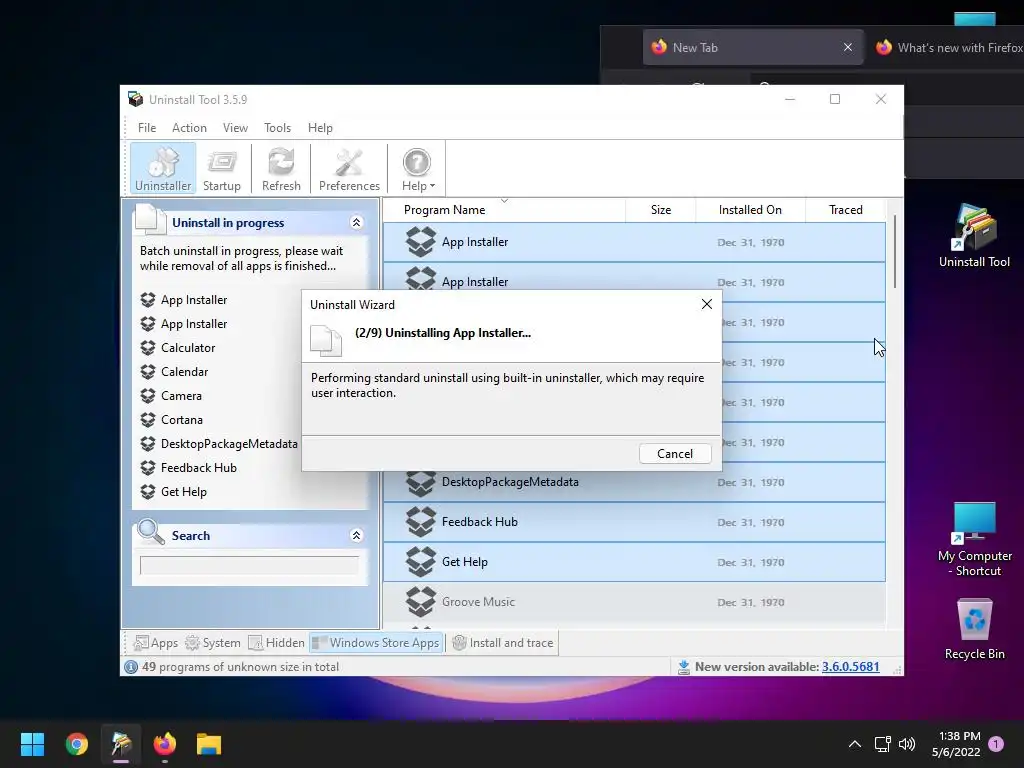
Task: Open the View menu
Action: pyautogui.click(x=235, y=127)
